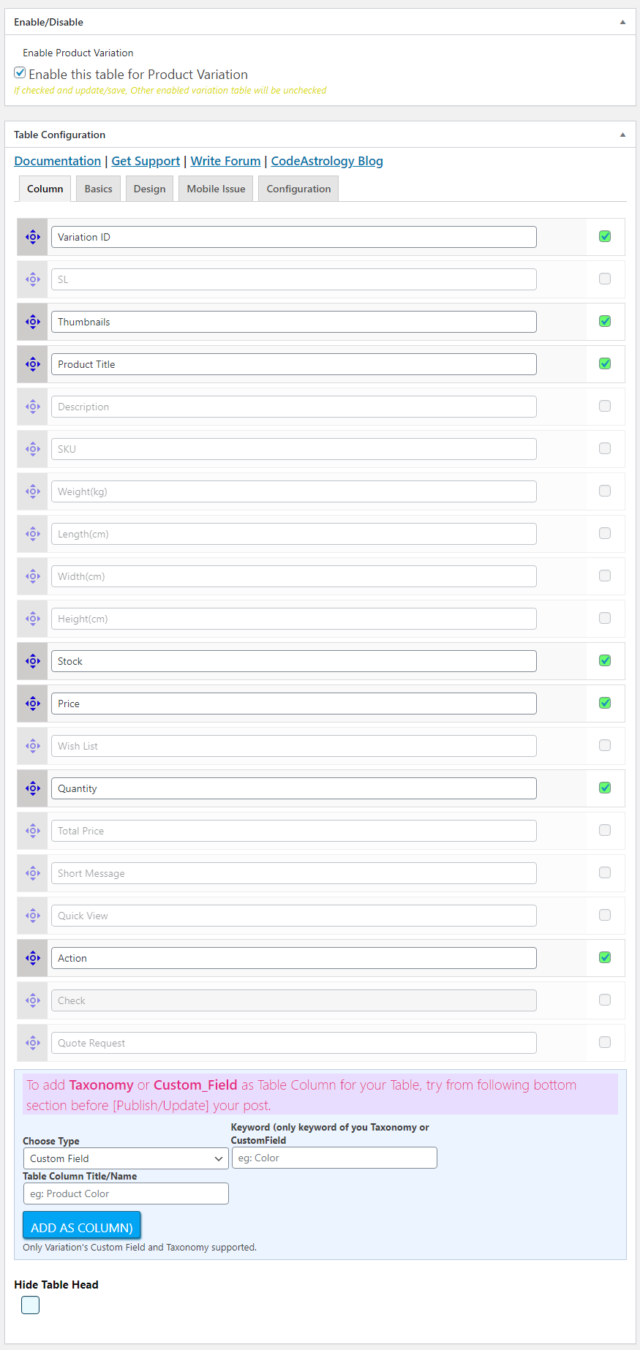
Task: Click the Table Column Title/Name field
Action: point(126,1193)
